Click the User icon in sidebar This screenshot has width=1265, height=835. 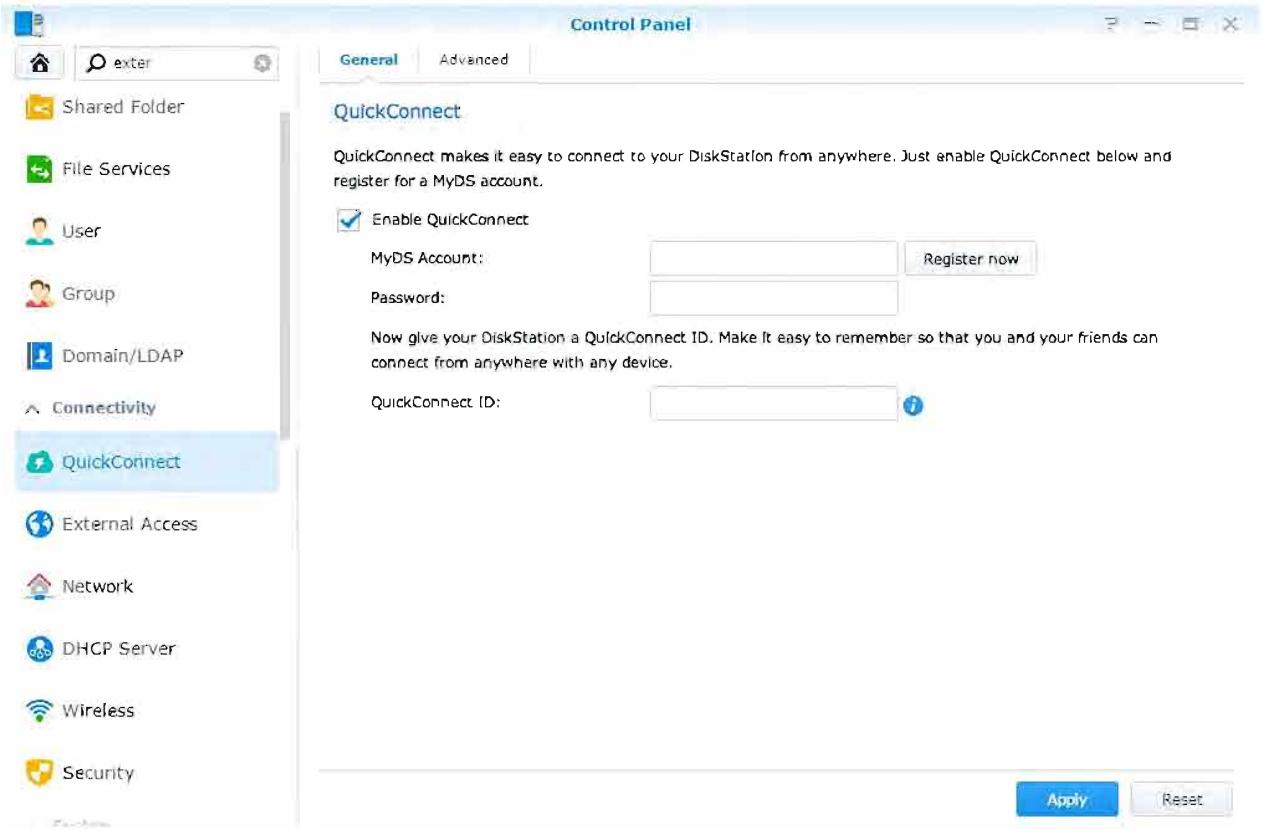(x=38, y=231)
